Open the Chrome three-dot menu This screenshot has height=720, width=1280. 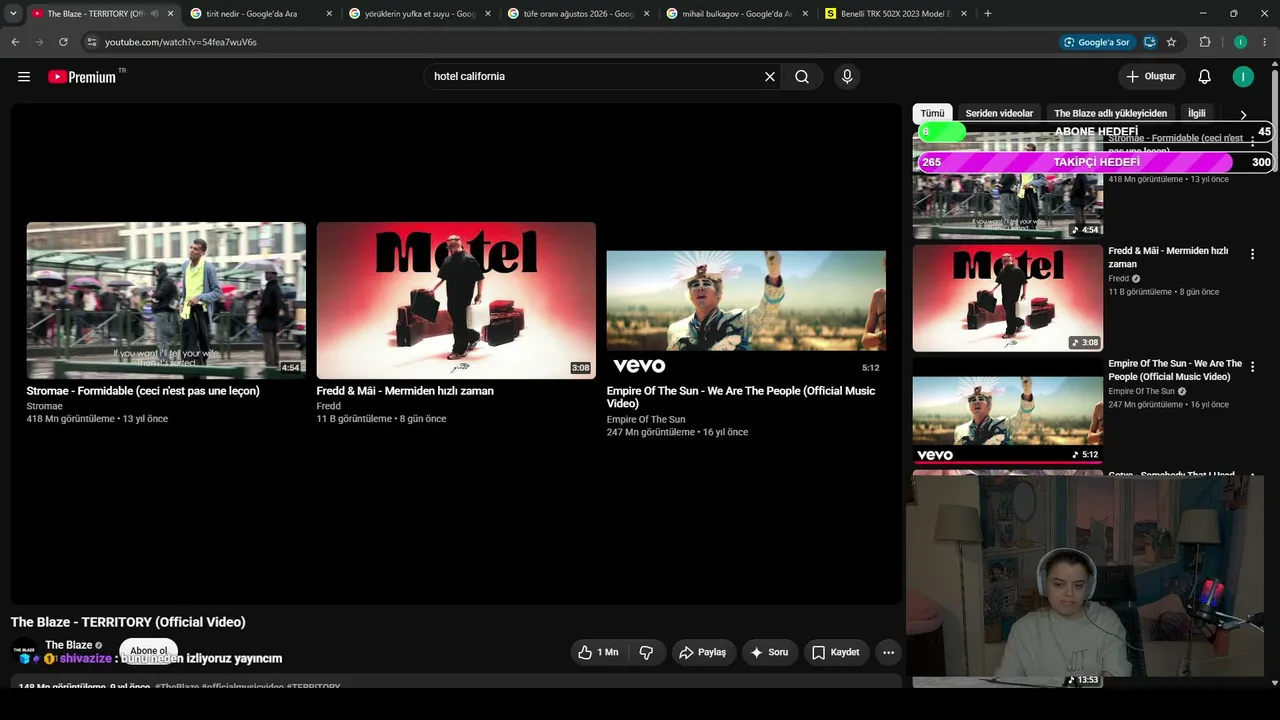[1265, 42]
